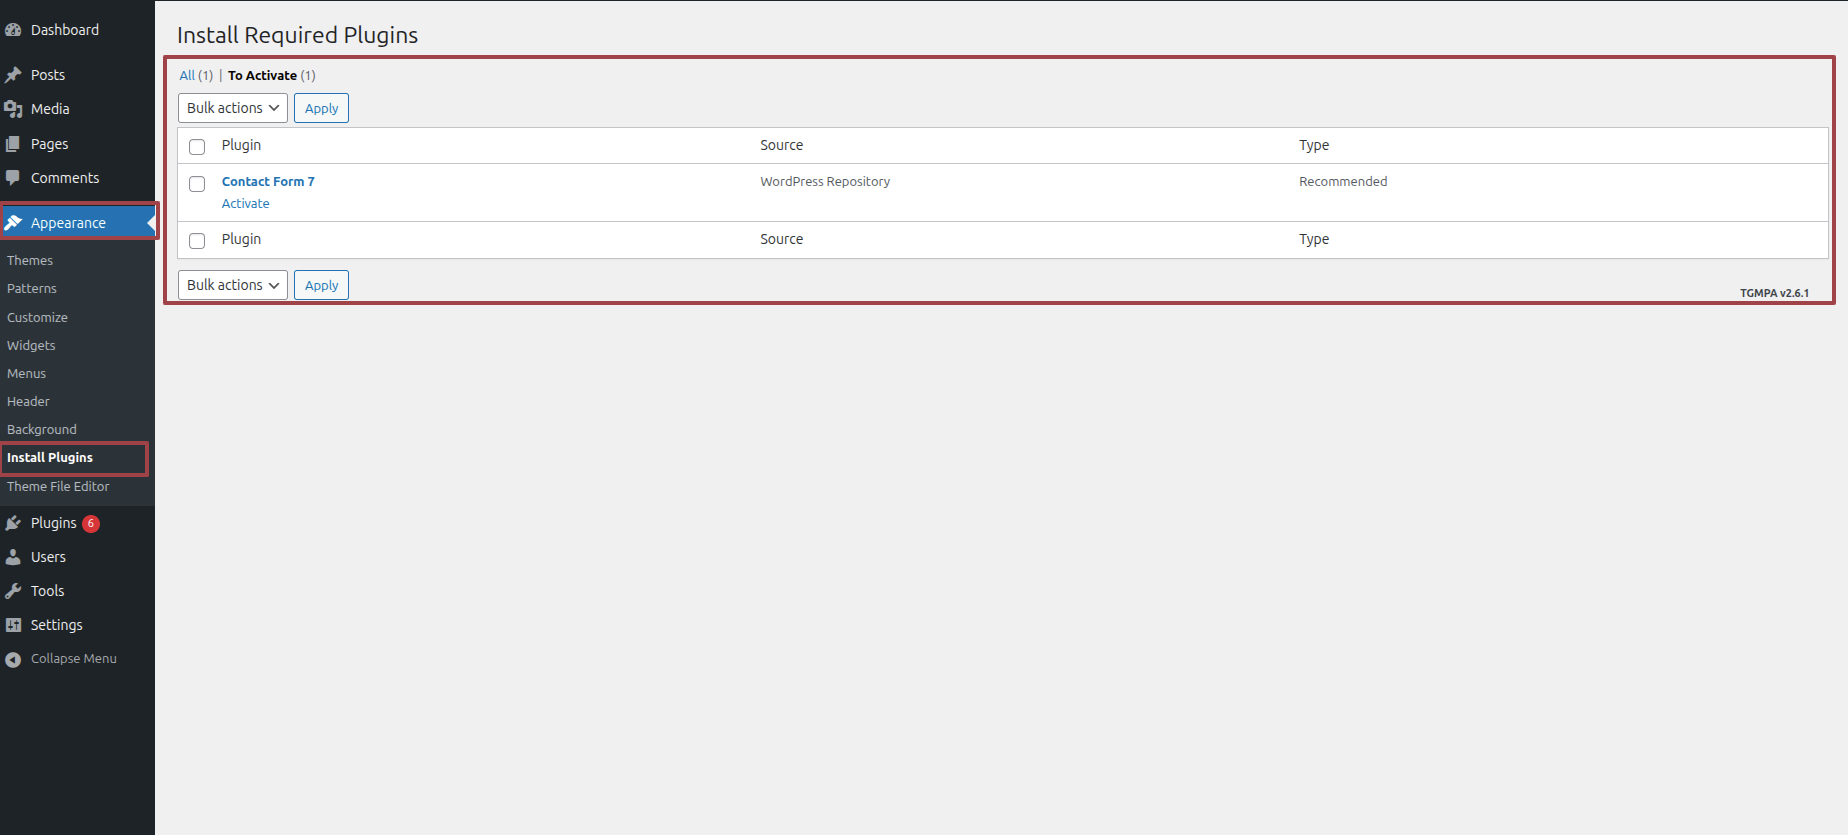
Task: Open Theme File Editor submenu item
Action: click(x=58, y=487)
